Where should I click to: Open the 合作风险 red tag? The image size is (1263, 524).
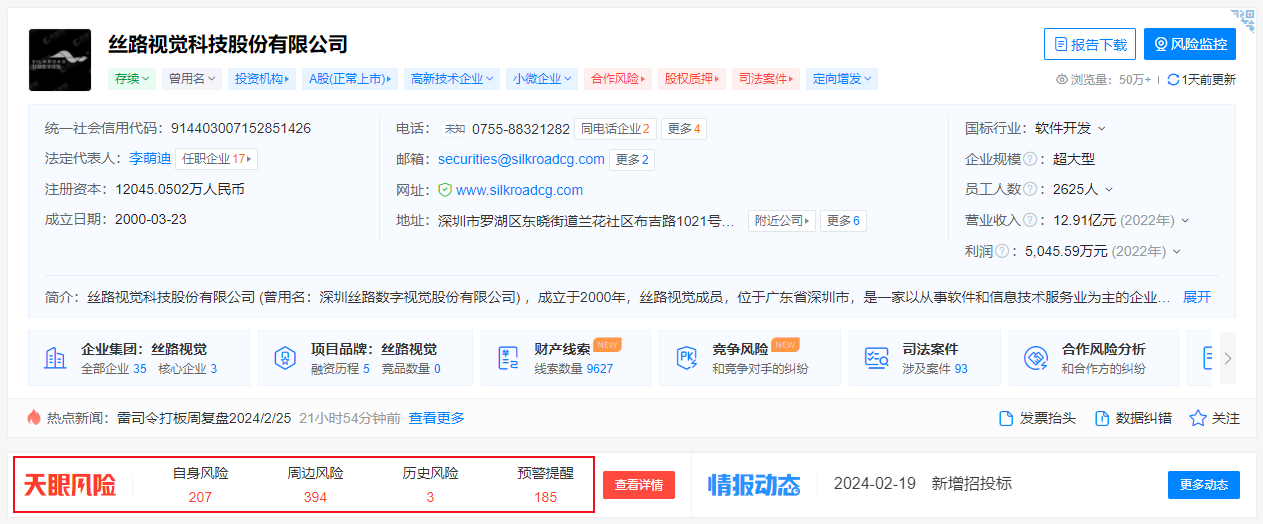(619, 78)
